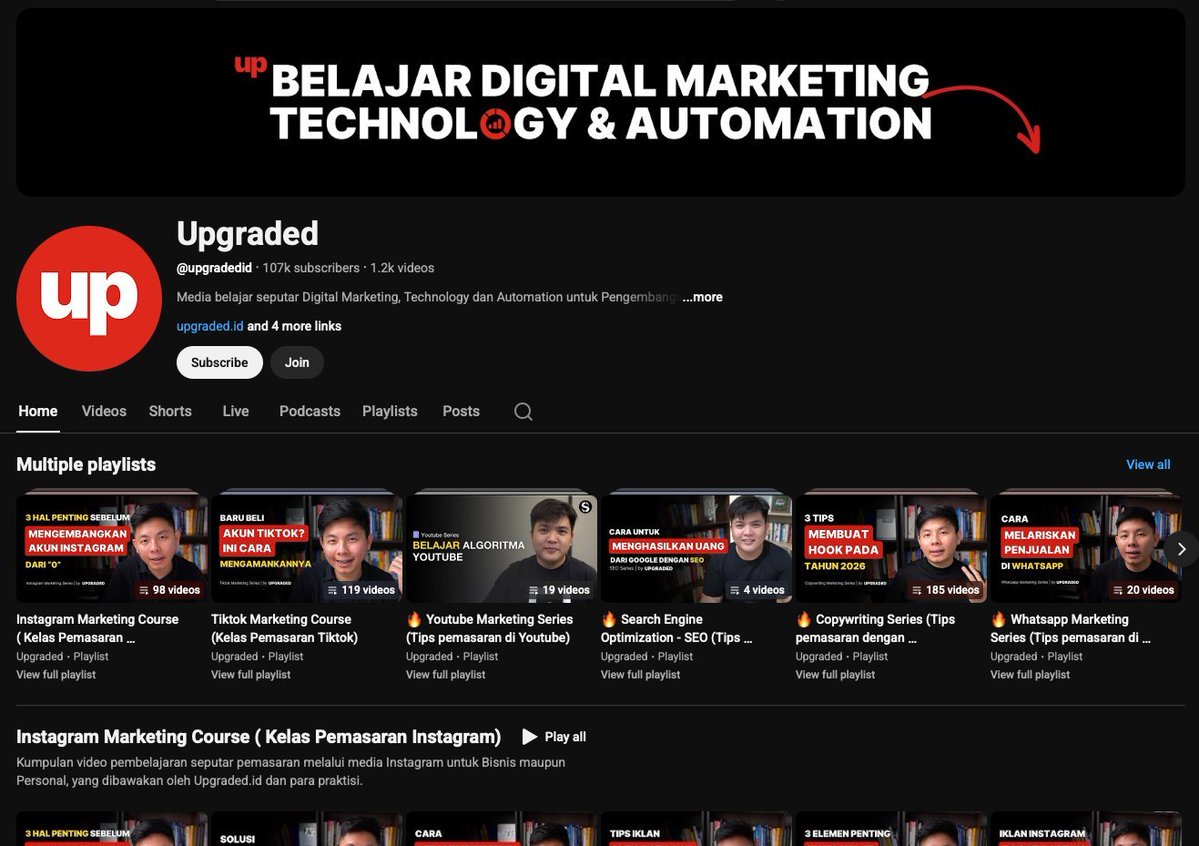Click the 98 videos playlist count badge
Viewport: 1199px width, 846px height.
coord(170,590)
